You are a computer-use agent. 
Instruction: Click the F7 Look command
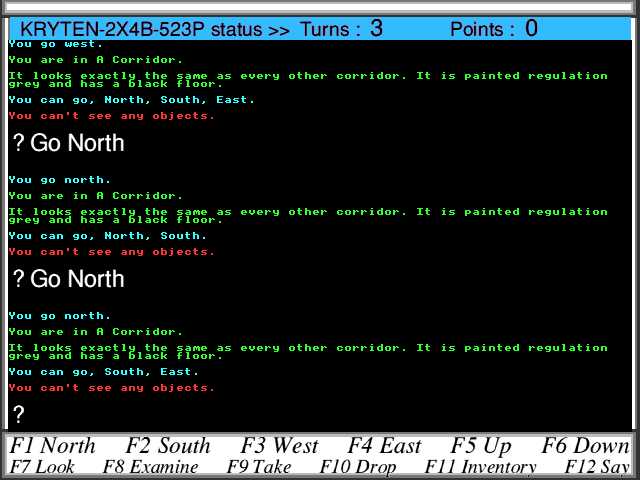click(x=42, y=467)
